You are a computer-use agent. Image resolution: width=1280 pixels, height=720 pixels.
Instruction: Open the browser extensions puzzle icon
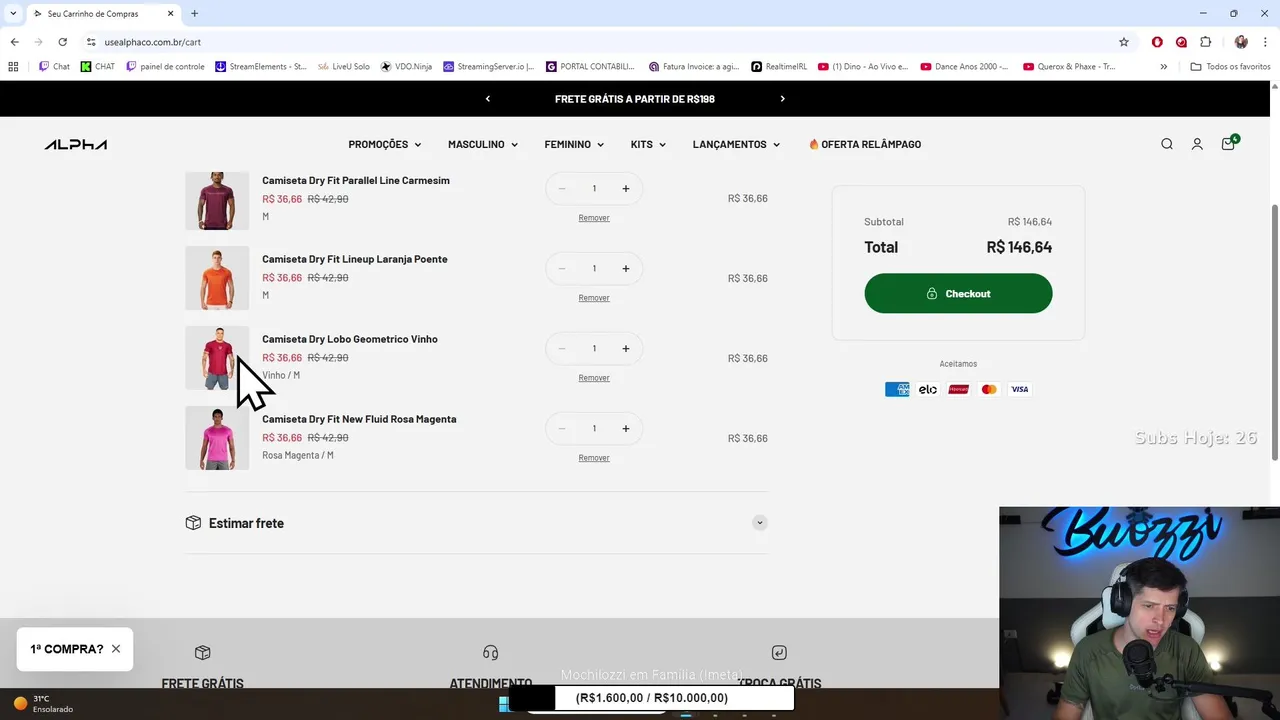[1206, 42]
